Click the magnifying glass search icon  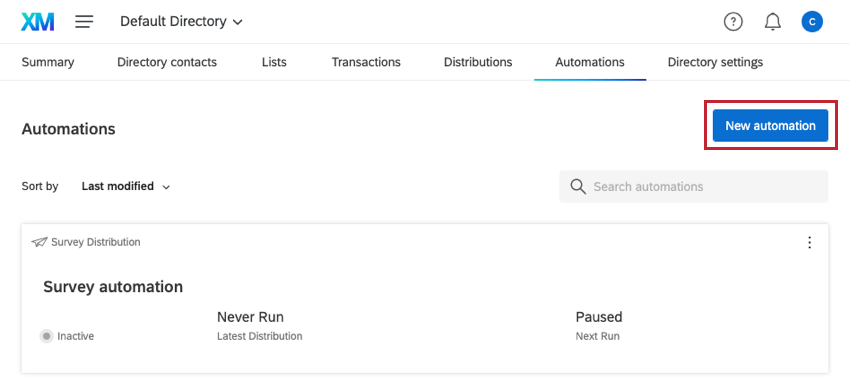(x=578, y=187)
